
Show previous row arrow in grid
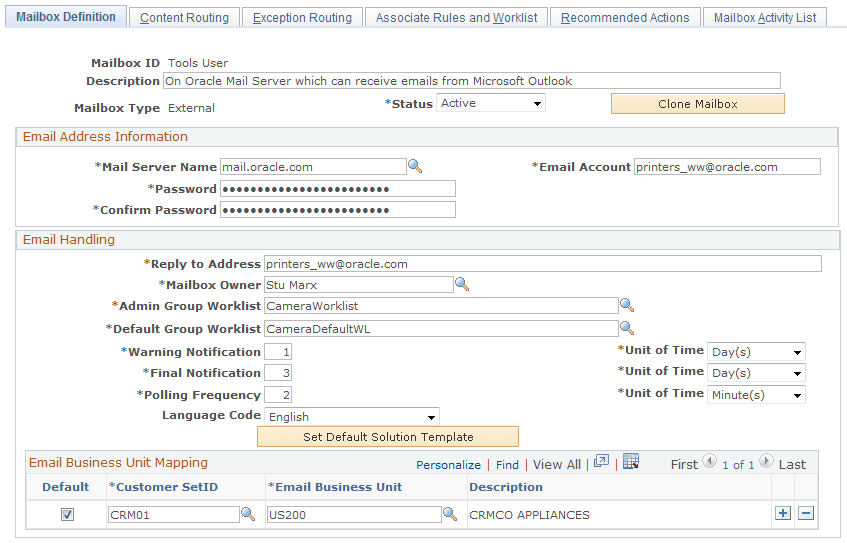click(x=709, y=461)
